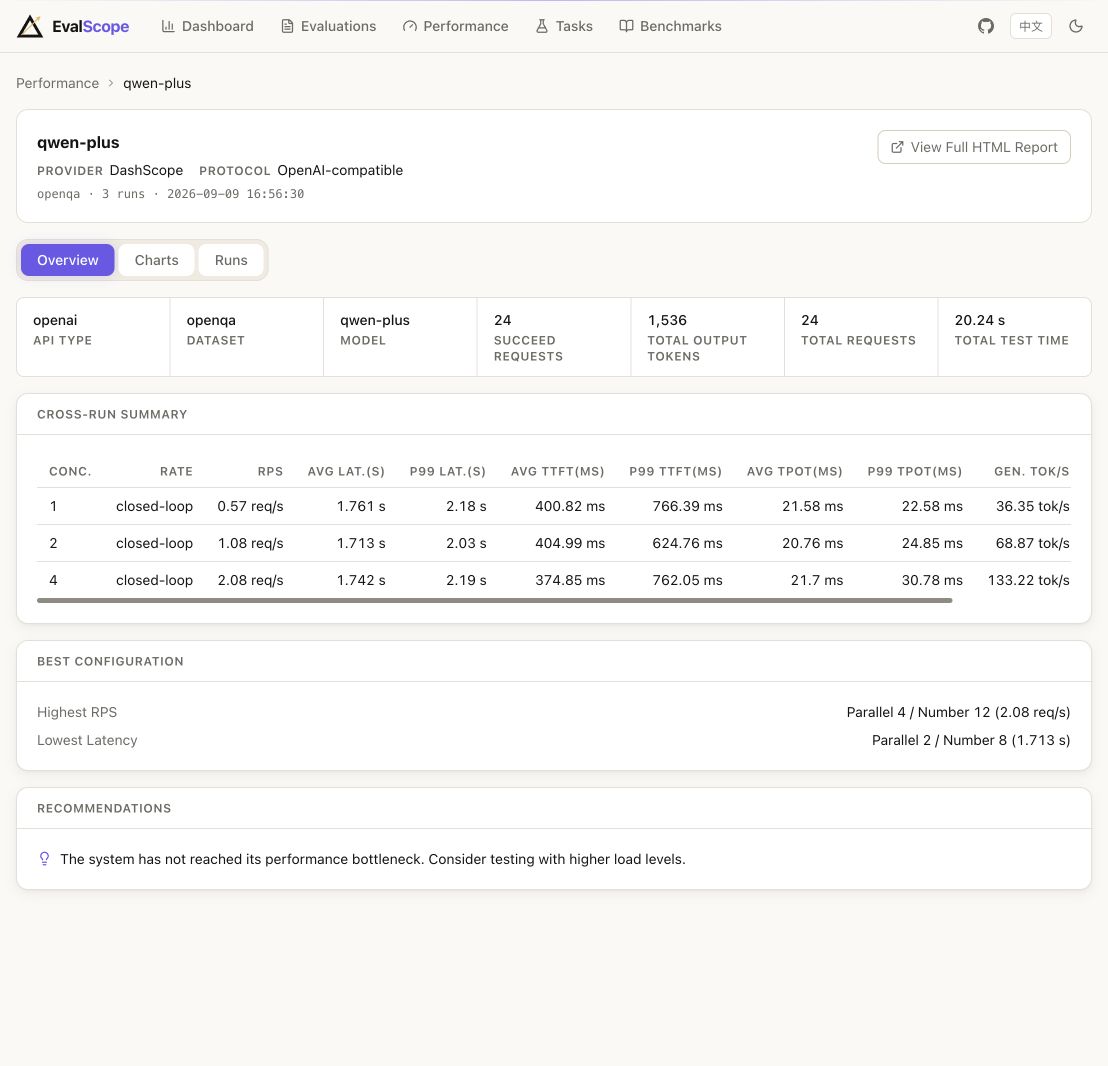Open the GitHub repository icon
The image size is (1108, 1066).
(986, 26)
